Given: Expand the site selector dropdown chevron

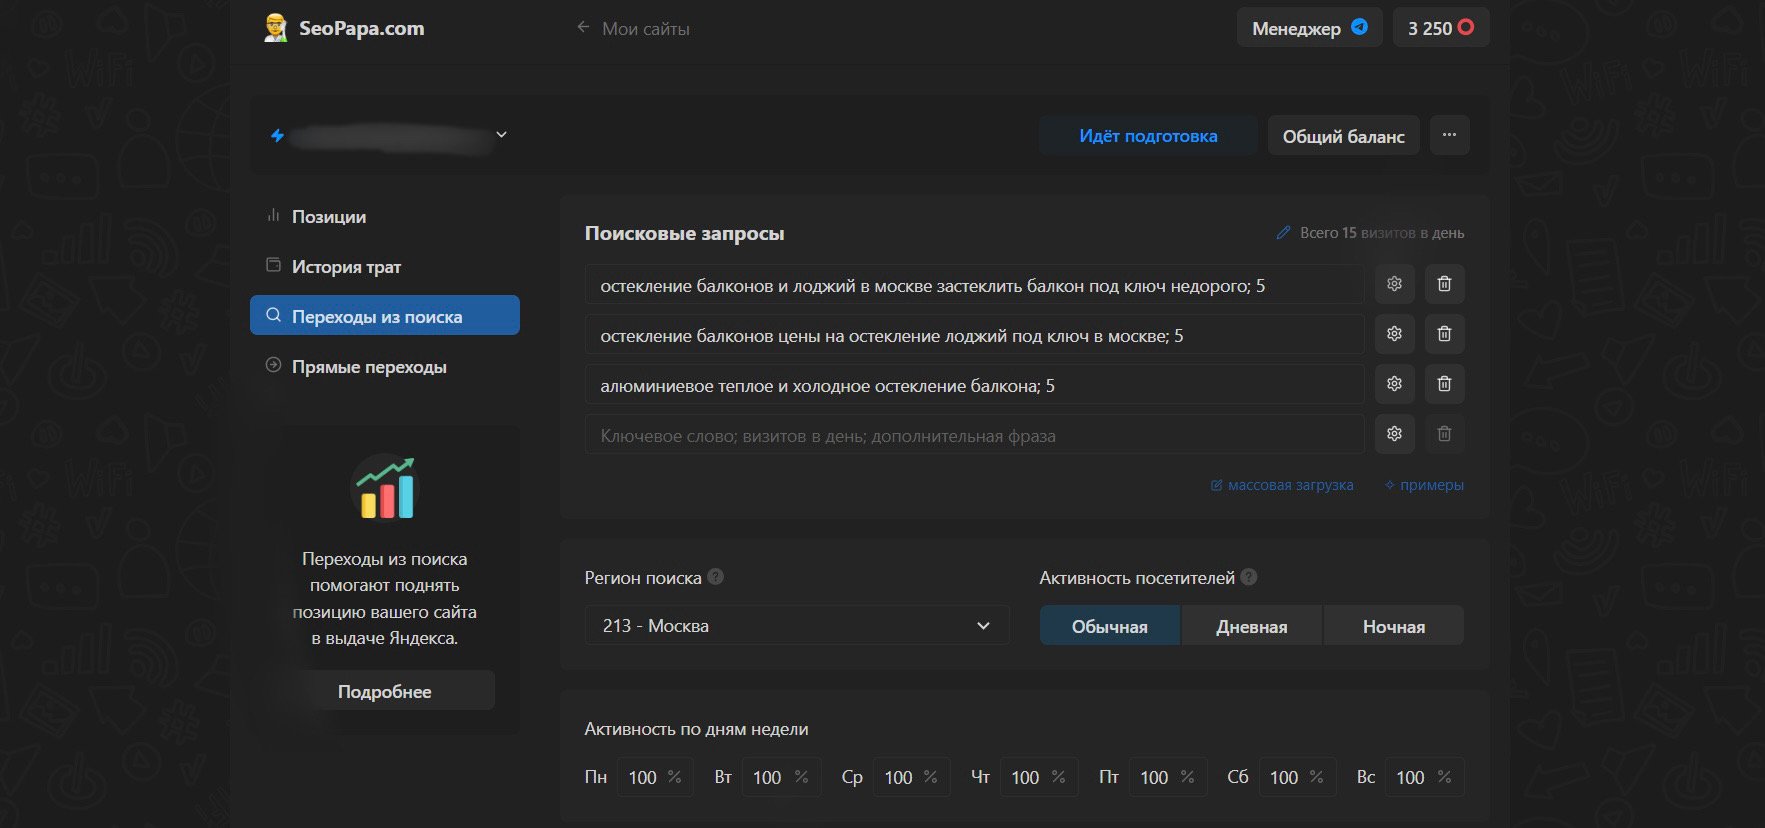Looking at the screenshot, I should [501, 135].
